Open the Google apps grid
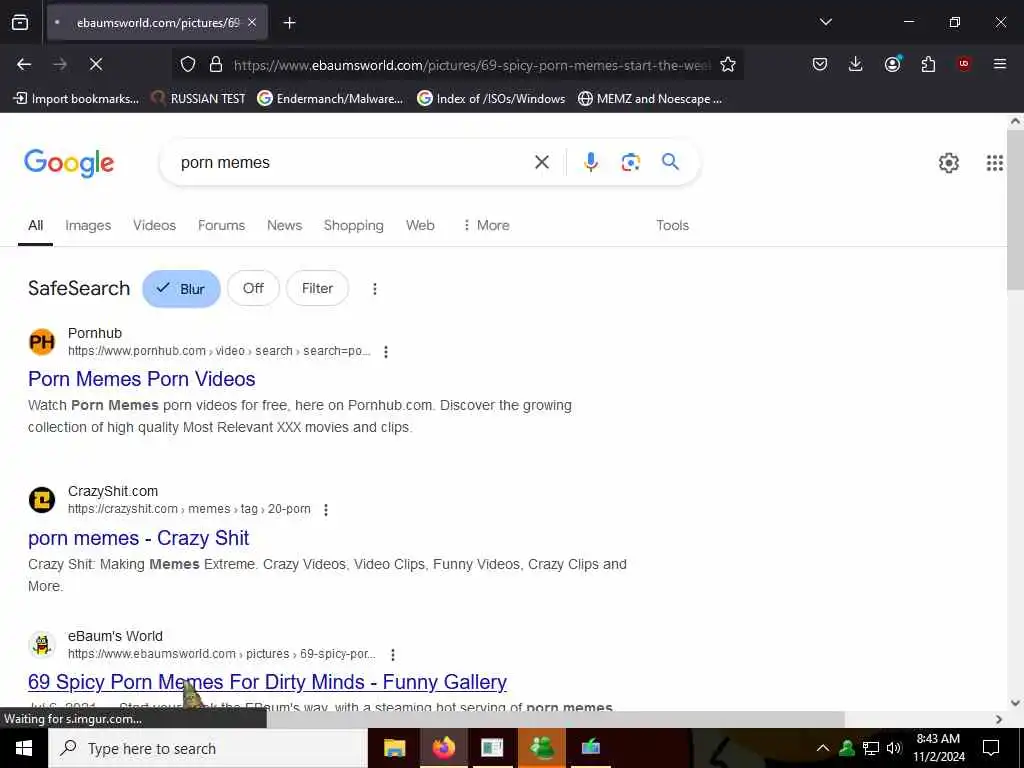The width and height of the screenshot is (1024, 768). (994, 163)
